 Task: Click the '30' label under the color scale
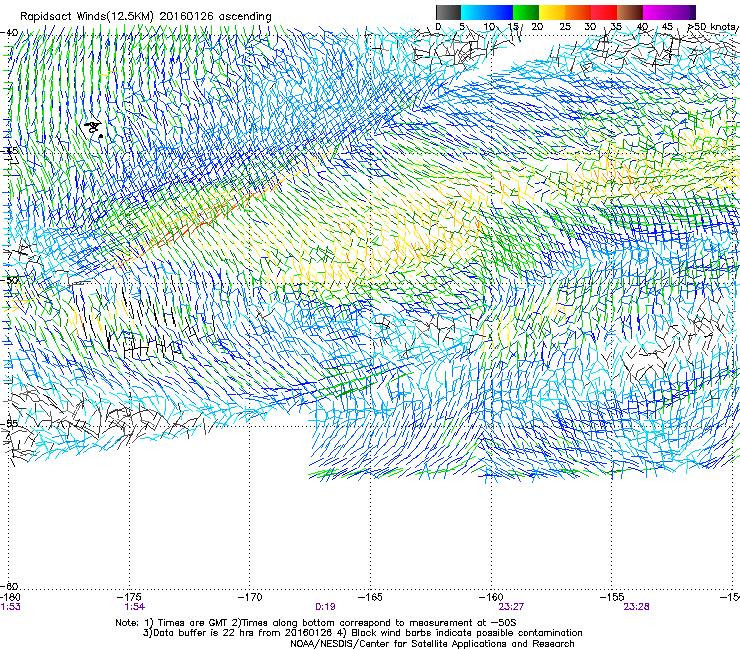tap(590, 26)
